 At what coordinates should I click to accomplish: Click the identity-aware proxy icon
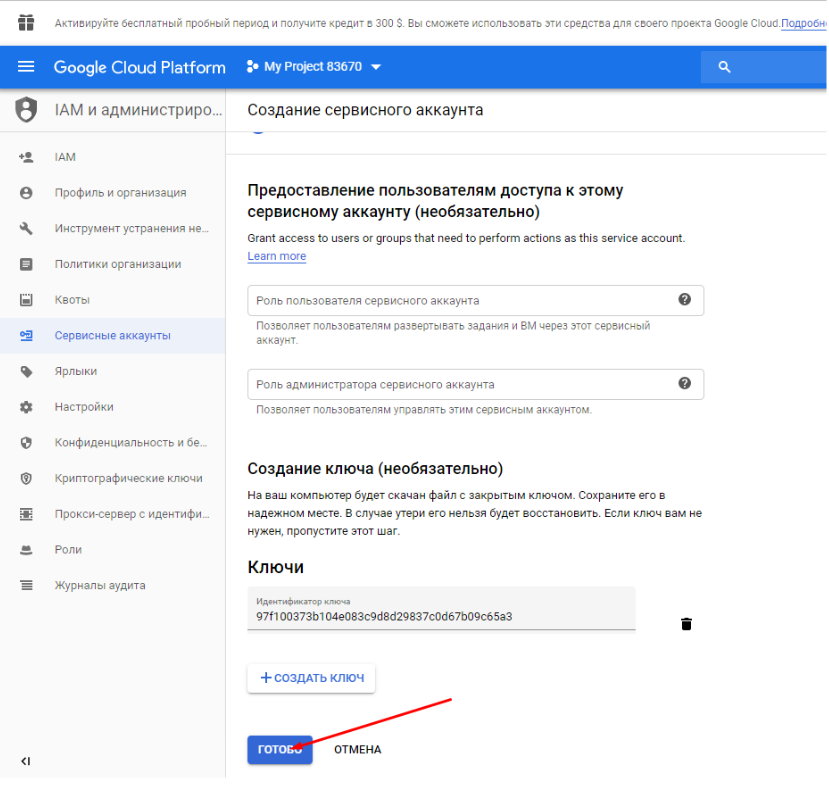tap(26, 514)
